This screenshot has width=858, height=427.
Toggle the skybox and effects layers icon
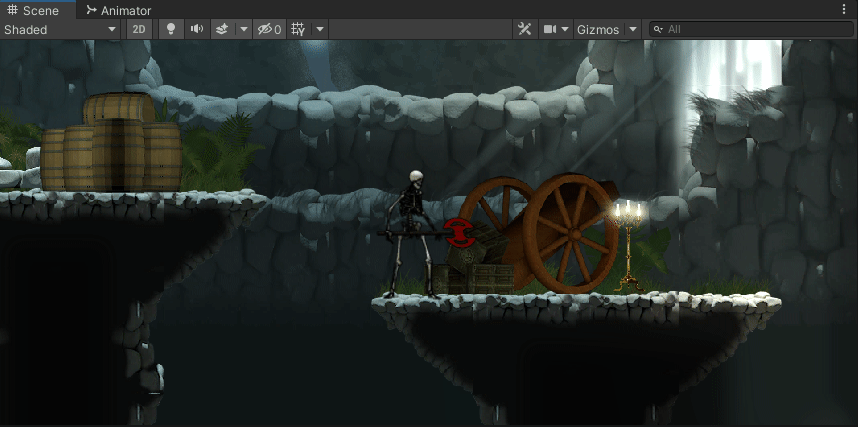point(223,30)
